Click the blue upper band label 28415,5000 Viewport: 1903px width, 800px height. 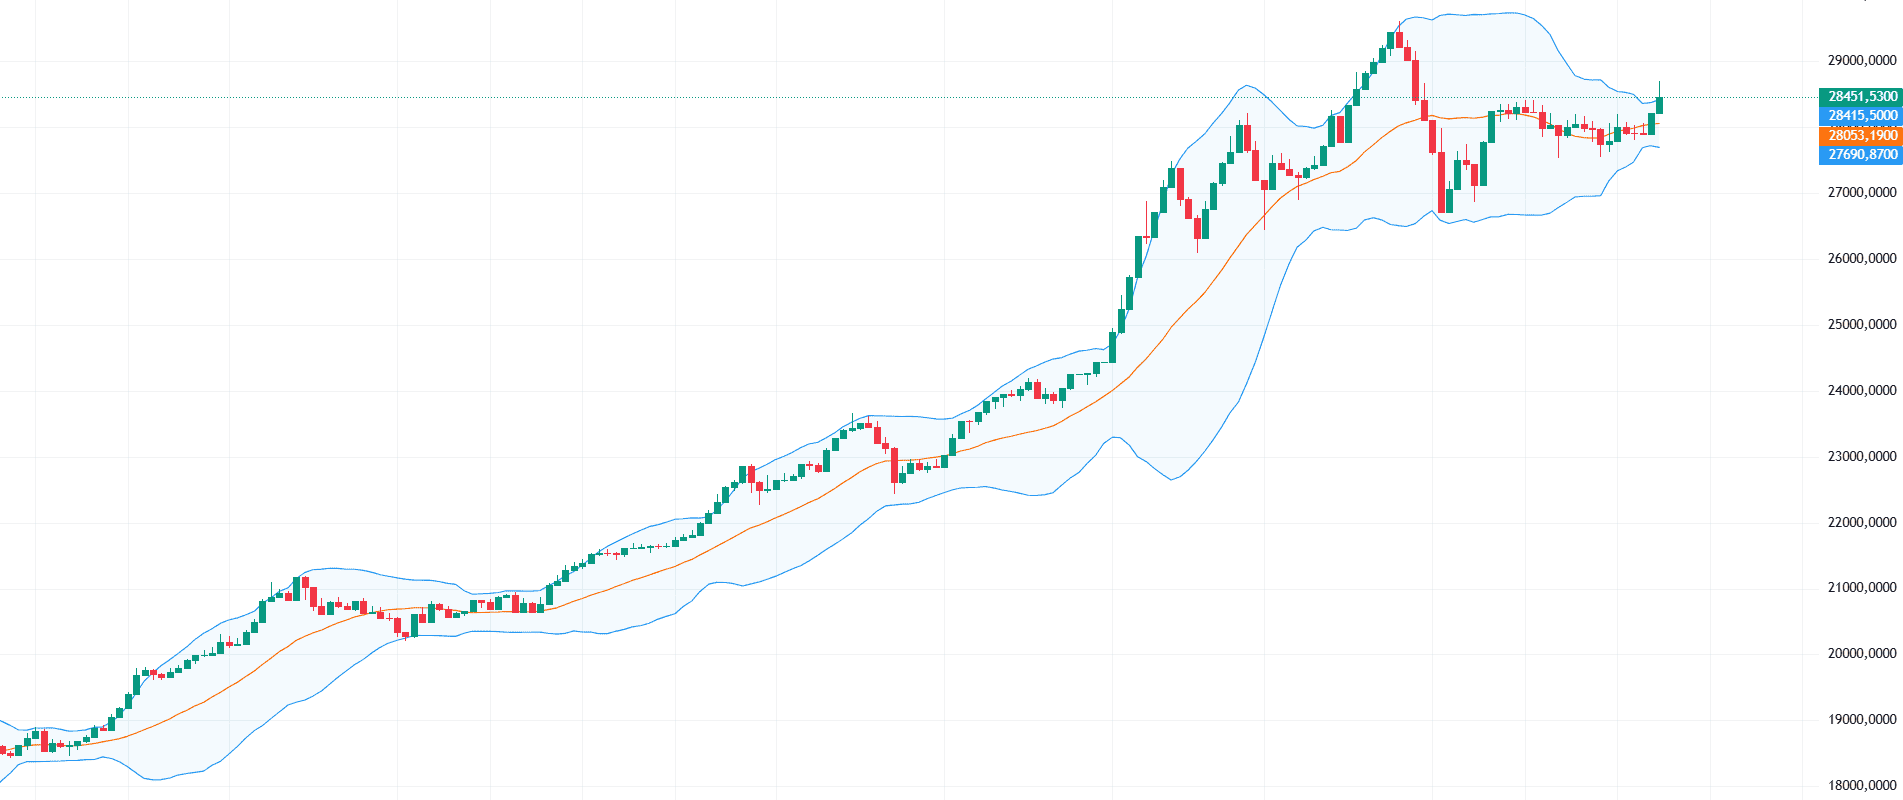tap(1861, 116)
